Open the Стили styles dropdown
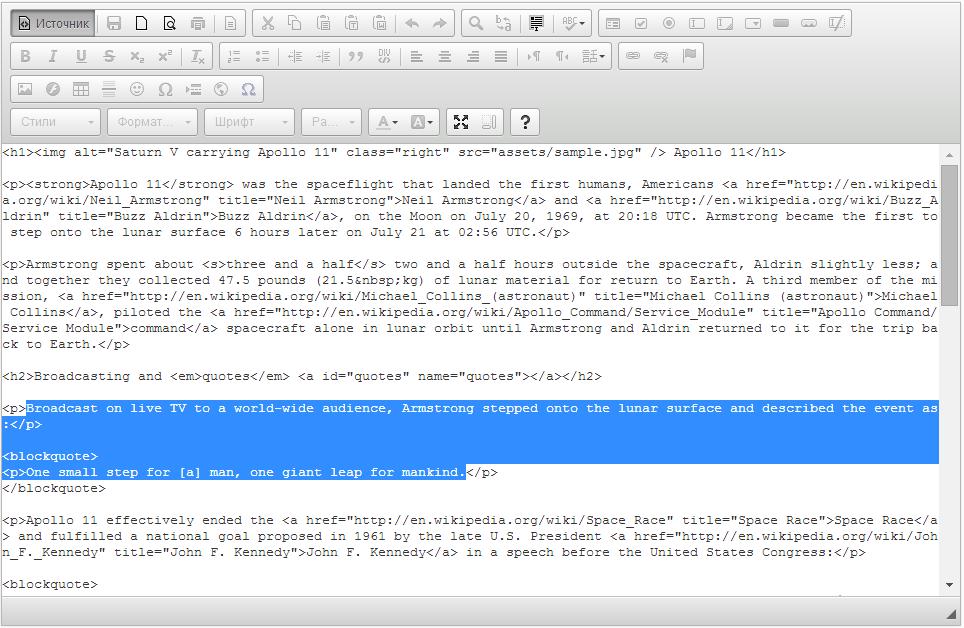 tap(55, 122)
